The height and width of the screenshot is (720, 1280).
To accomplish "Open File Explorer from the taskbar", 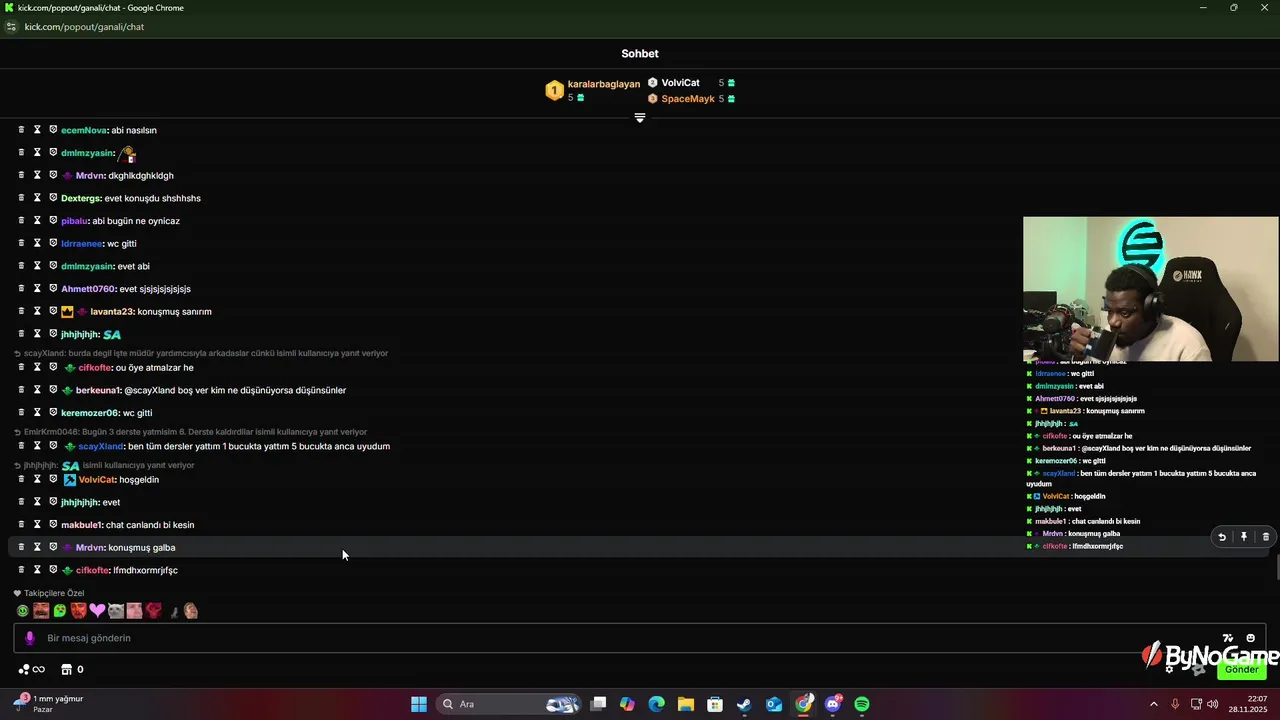I will (686, 704).
